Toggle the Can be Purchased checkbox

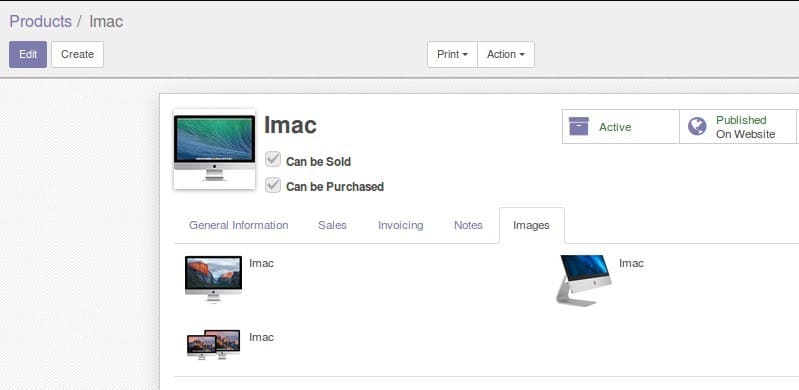coord(273,185)
